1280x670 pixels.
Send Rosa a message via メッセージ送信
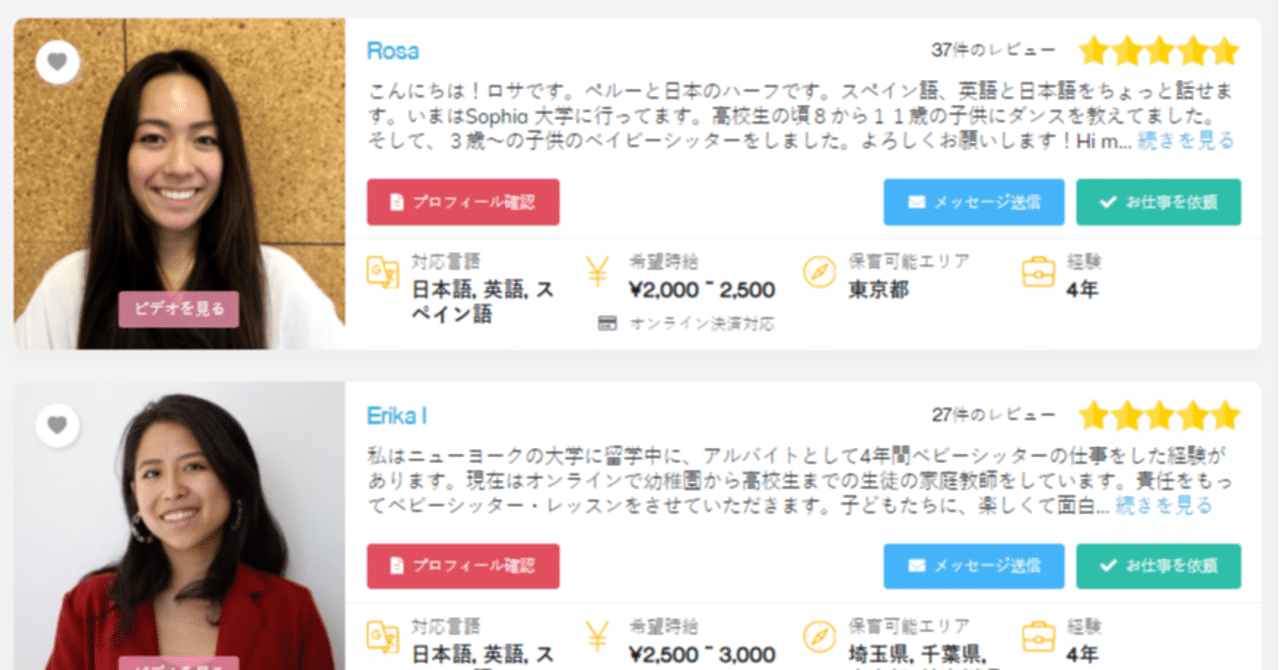(x=974, y=202)
